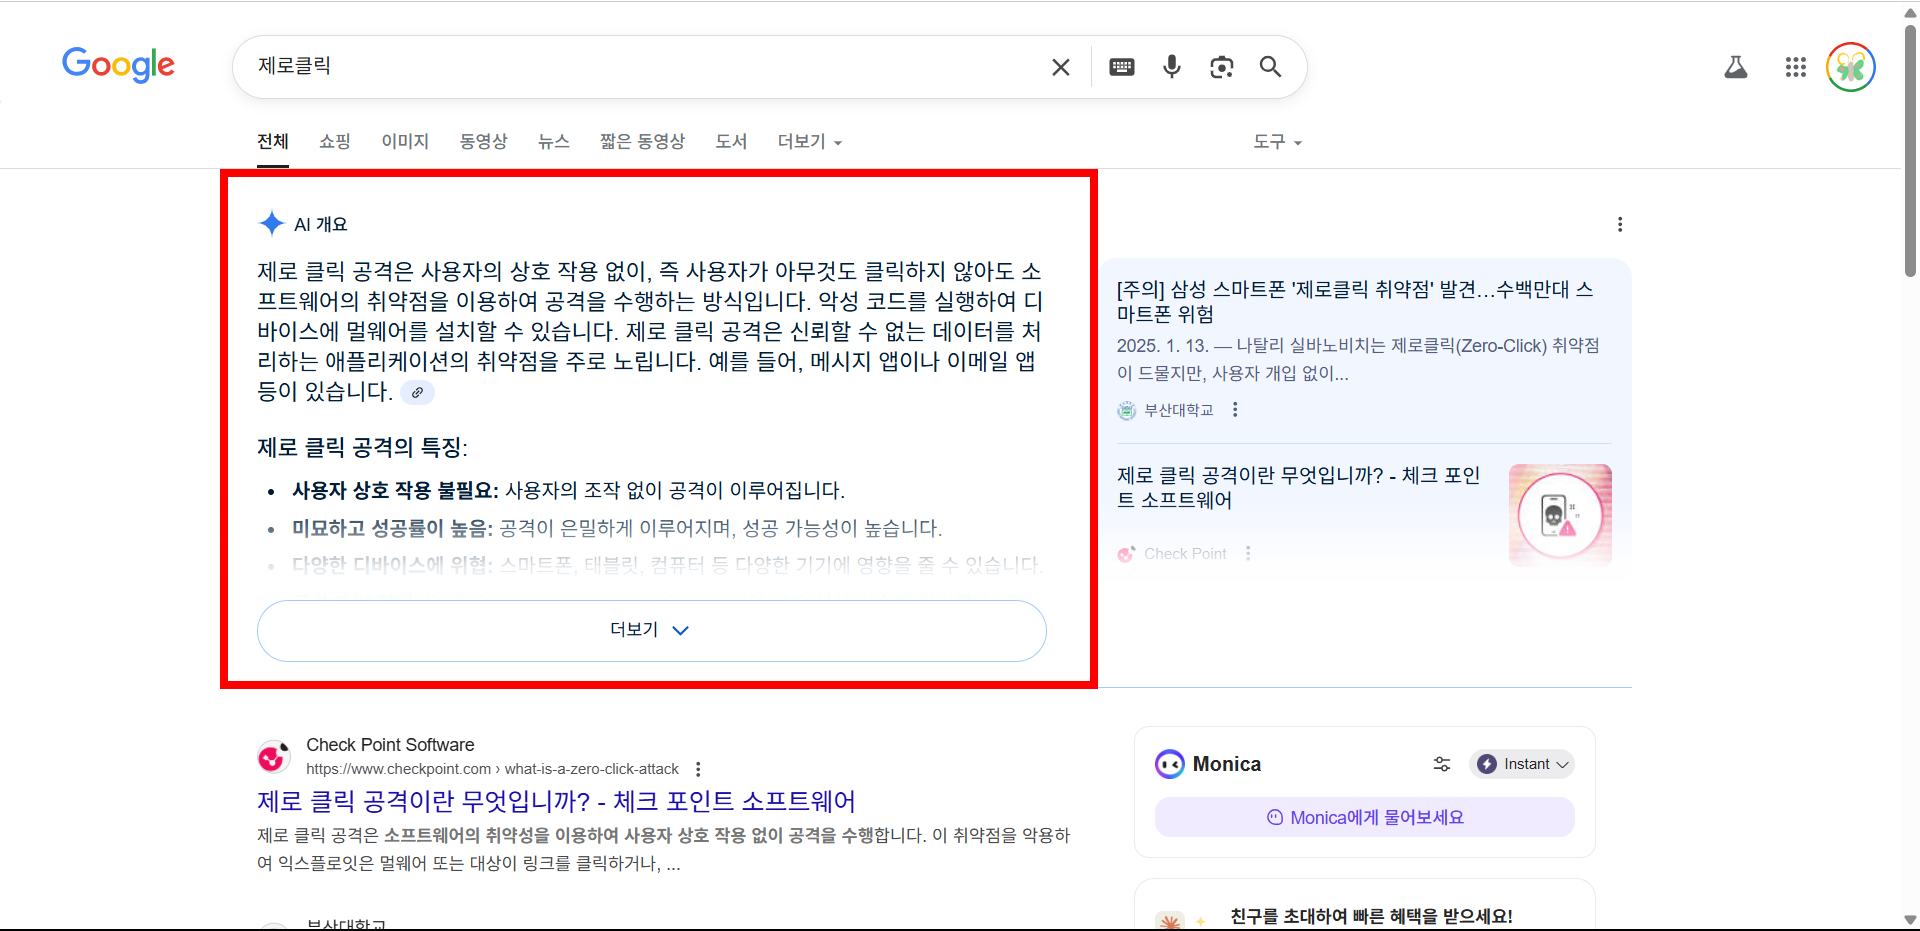Open the 도구 tools dropdown
This screenshot has height=931, width=1920.
(x=1277, y=142)
